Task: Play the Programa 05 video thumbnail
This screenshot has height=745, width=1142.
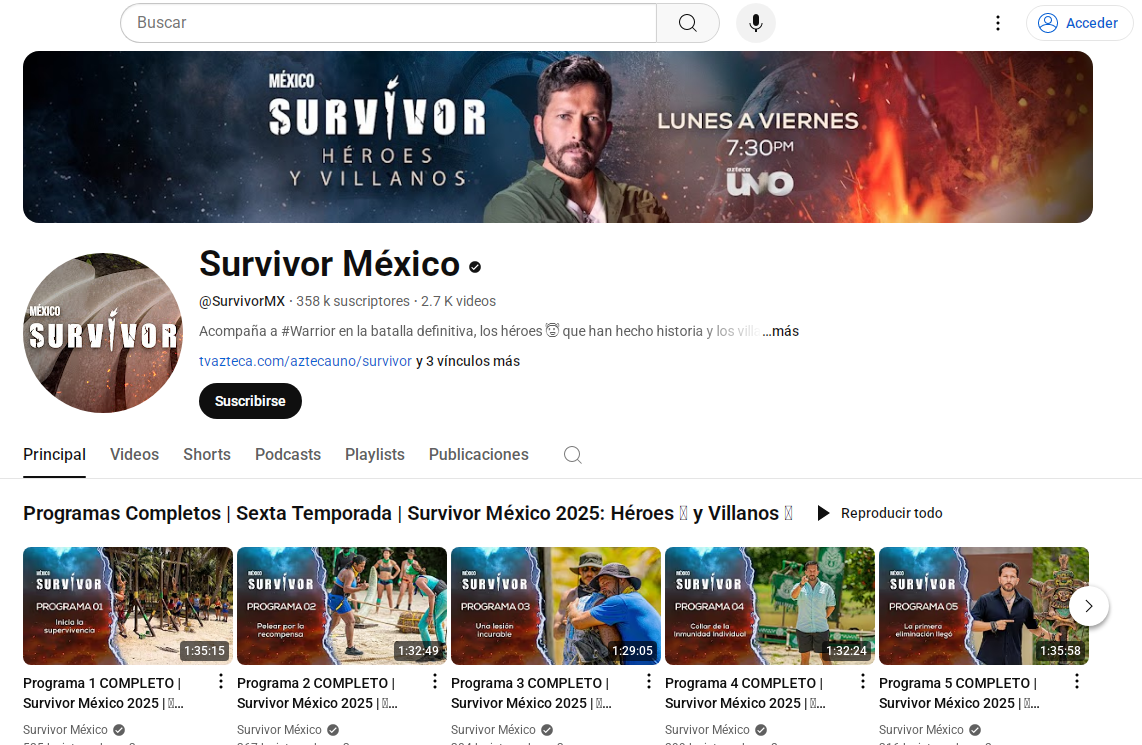Action: [x=984, y=606]
